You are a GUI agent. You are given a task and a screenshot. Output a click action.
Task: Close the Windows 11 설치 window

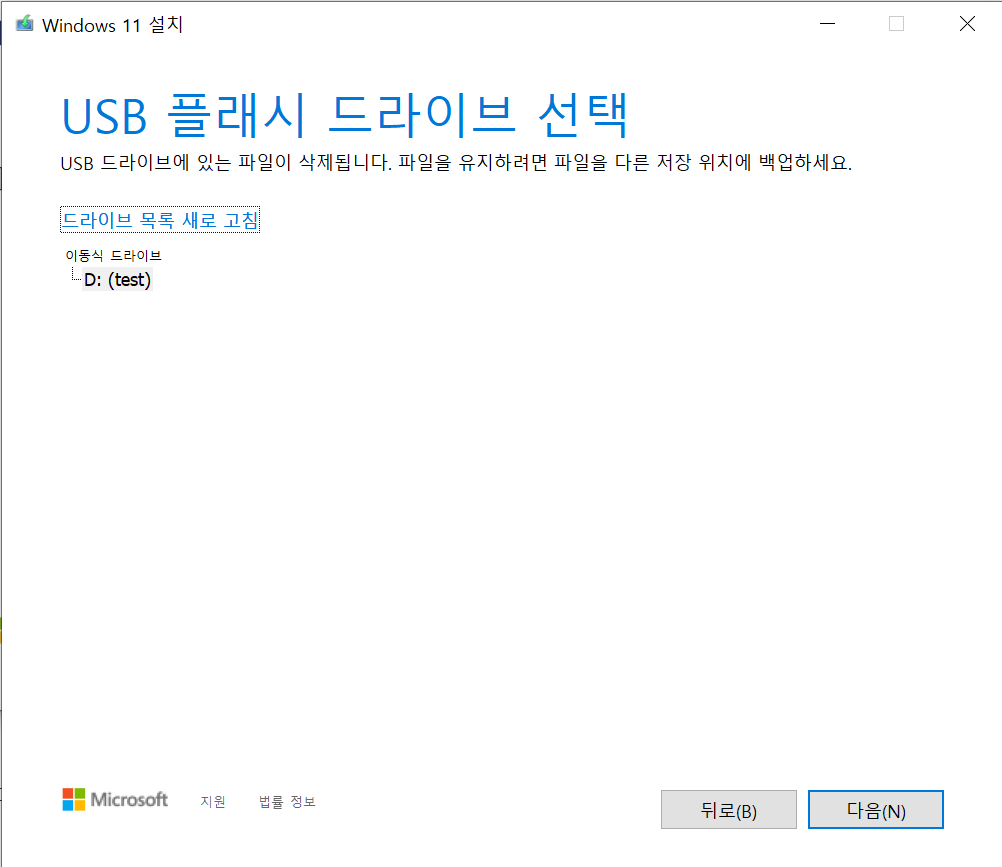click(967, 24)
